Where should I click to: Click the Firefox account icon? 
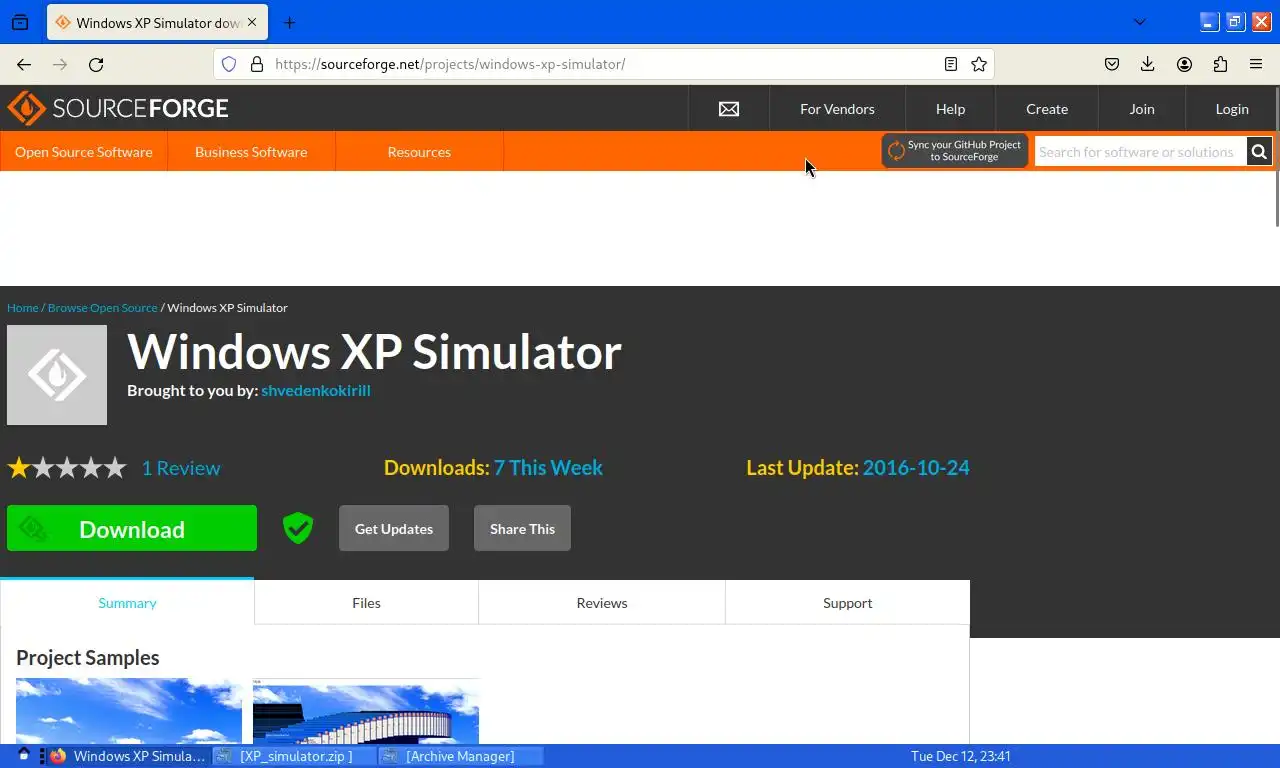(x=1184, y=64)
